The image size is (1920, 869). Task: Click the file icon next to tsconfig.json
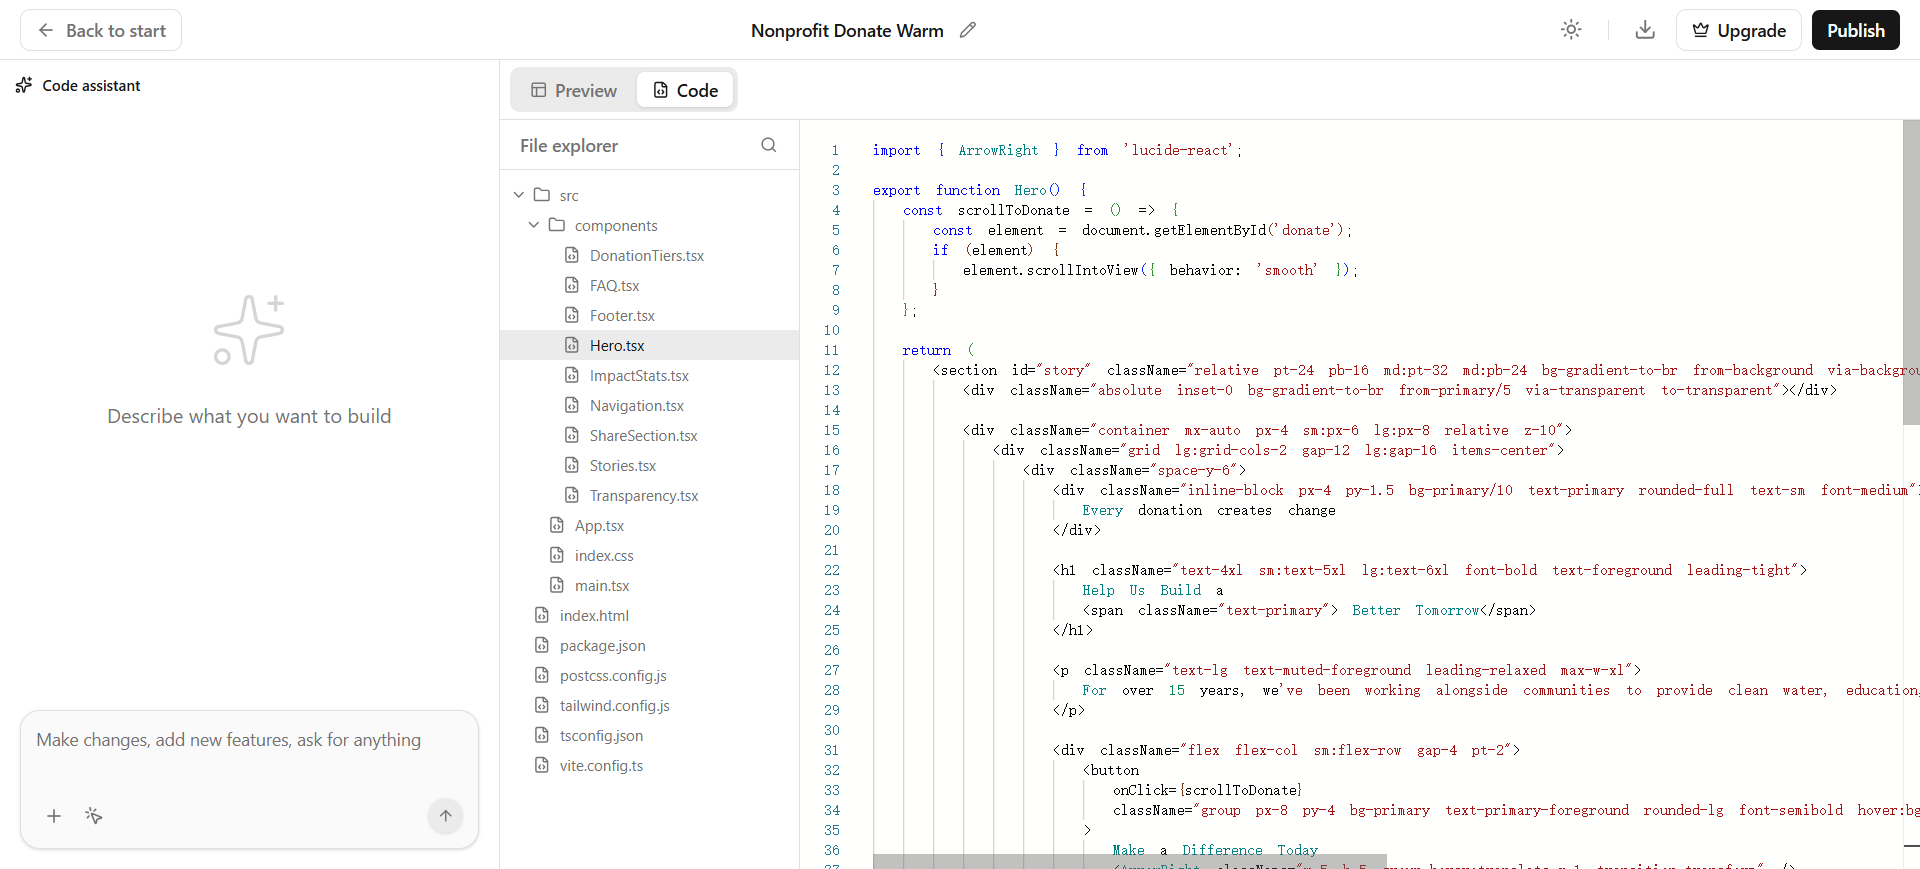click(x=542, y=735)
